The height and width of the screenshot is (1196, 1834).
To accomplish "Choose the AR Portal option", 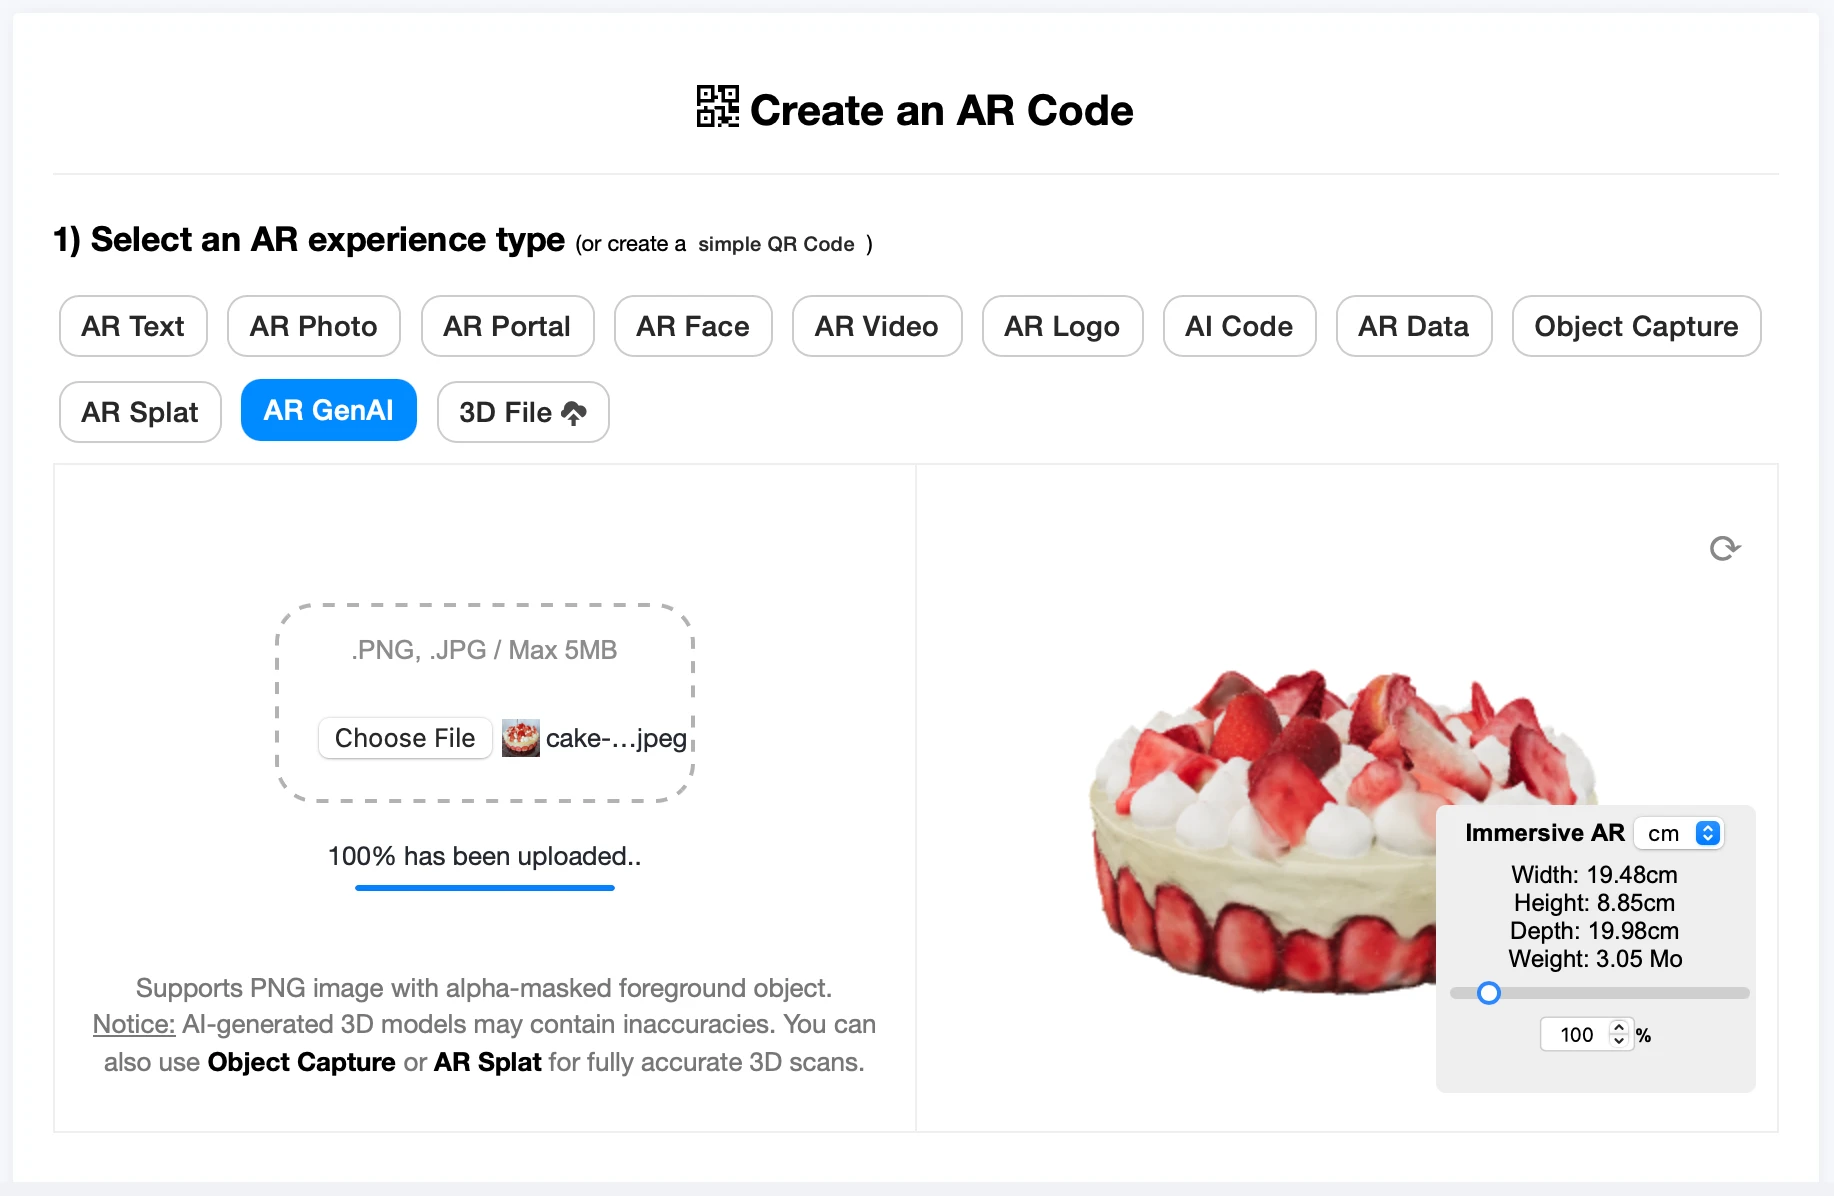I will coord(507,326).
